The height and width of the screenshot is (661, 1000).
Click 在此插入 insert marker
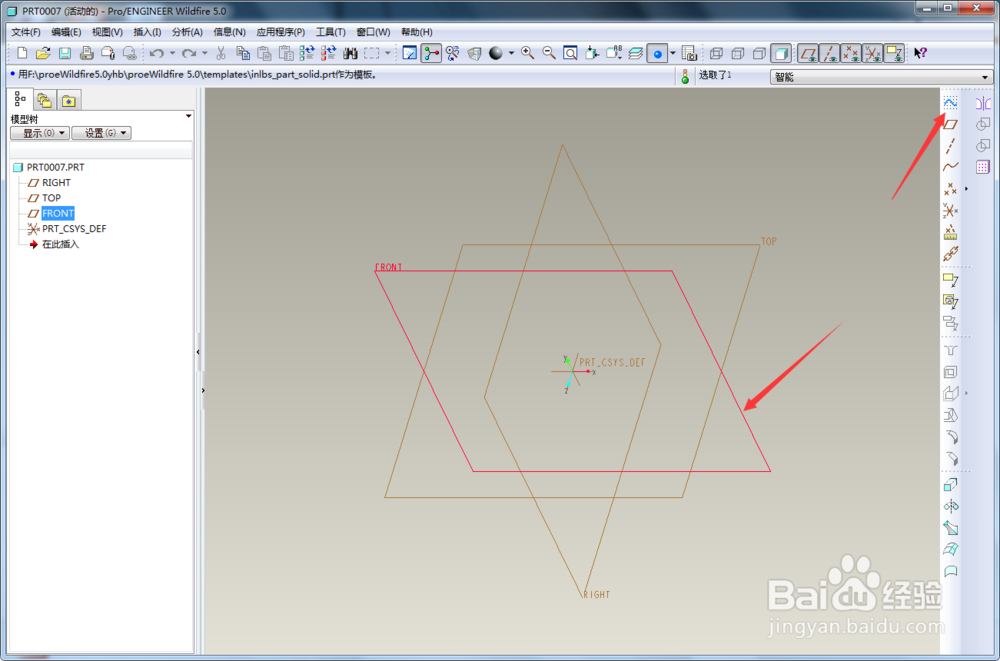coord(60,244)
